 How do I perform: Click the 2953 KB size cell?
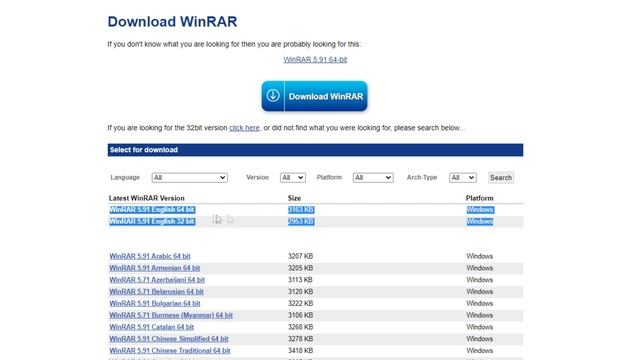[x=301, y=222]
